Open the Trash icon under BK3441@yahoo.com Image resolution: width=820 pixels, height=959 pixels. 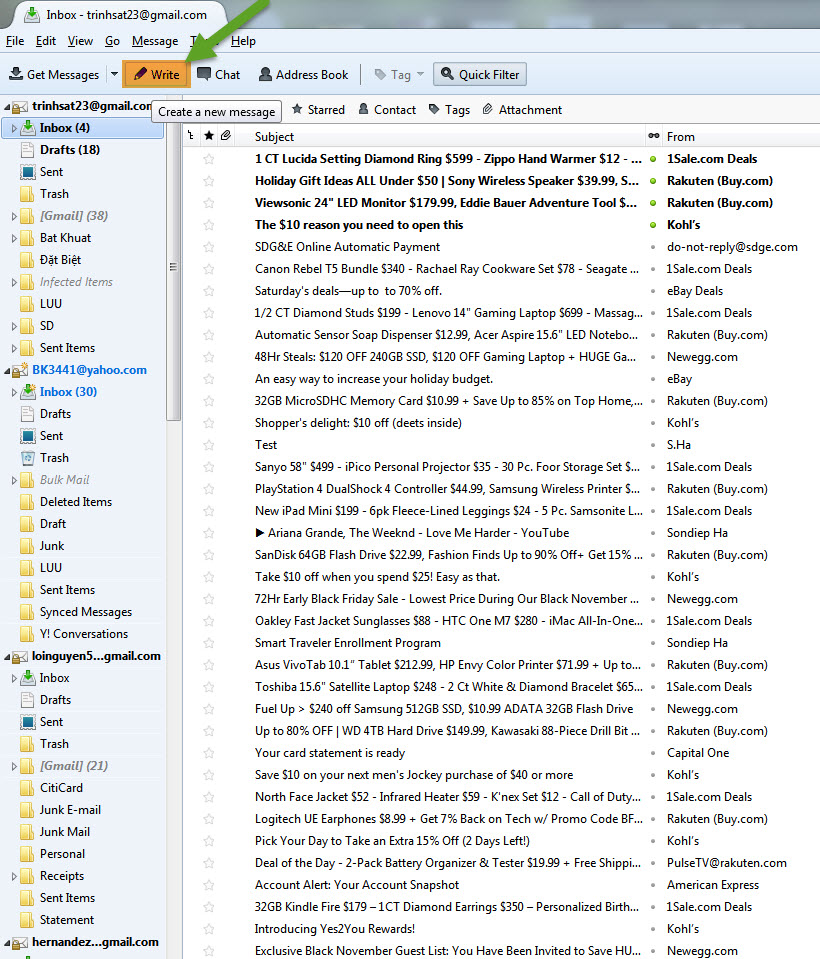coord(28,458)
